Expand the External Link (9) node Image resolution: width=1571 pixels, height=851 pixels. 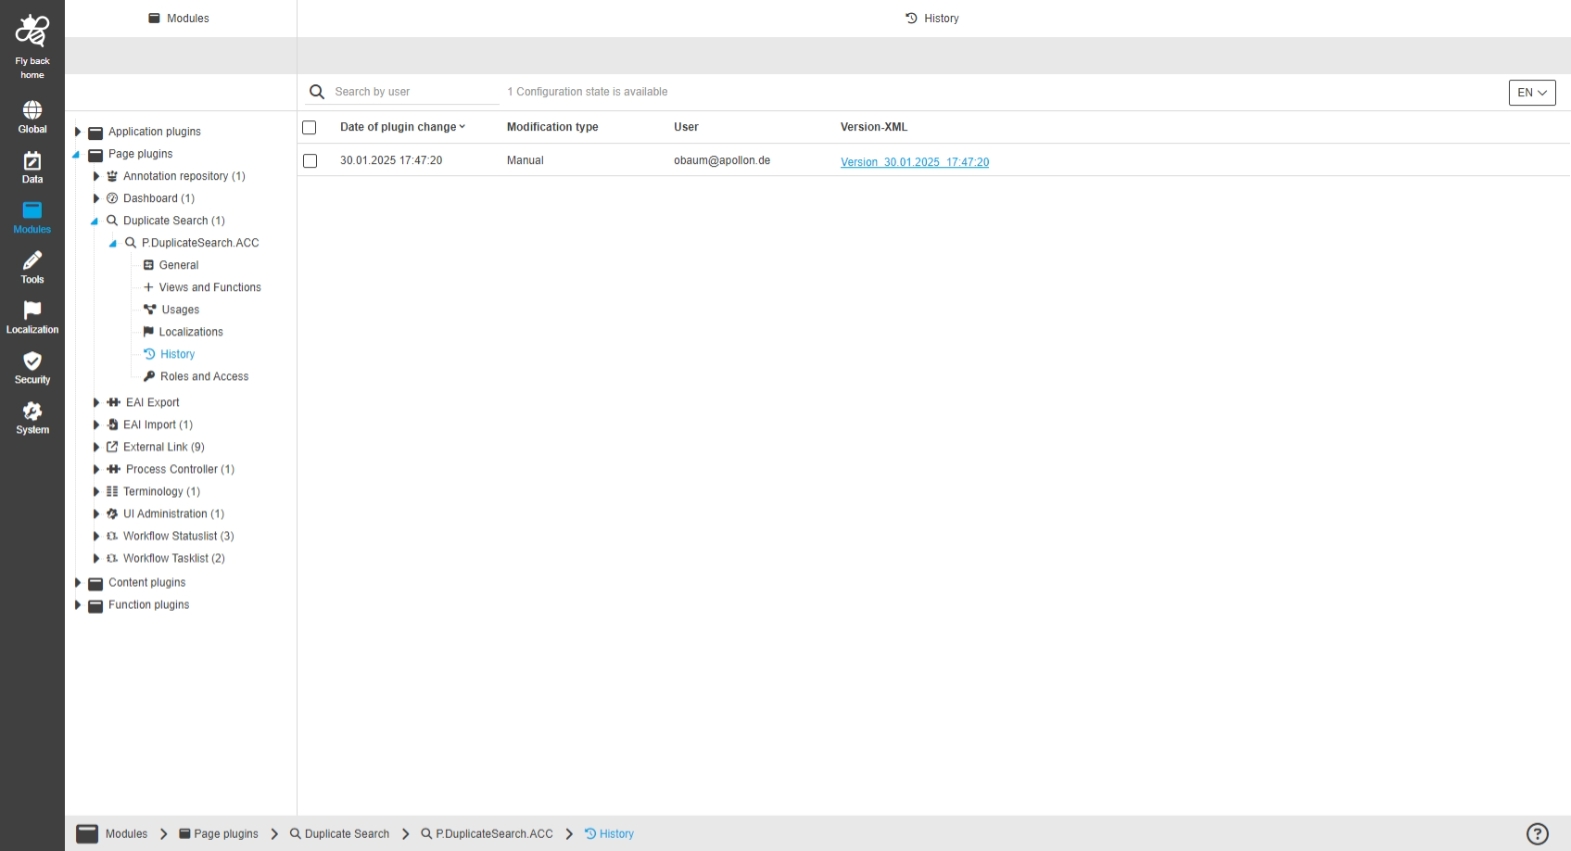[96, 447]
